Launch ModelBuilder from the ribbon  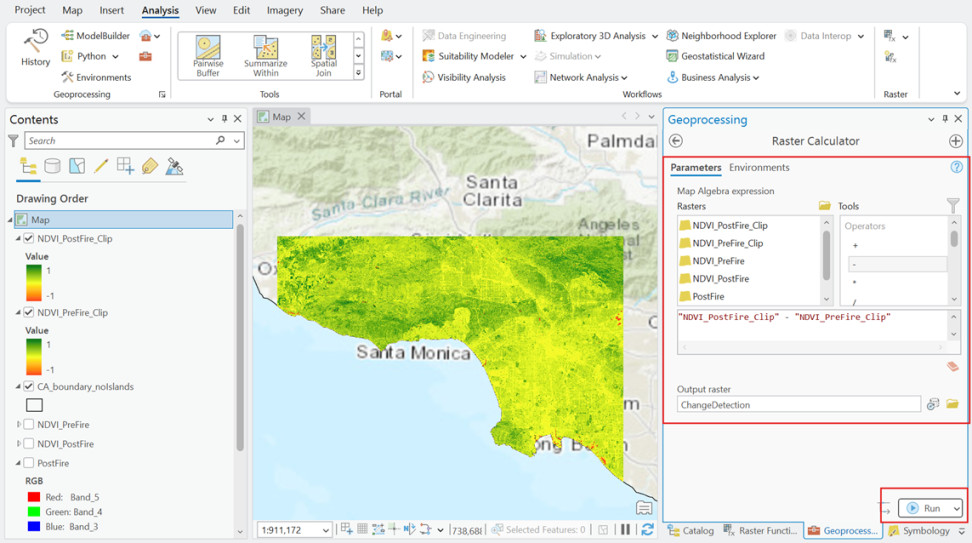point(96,36)
